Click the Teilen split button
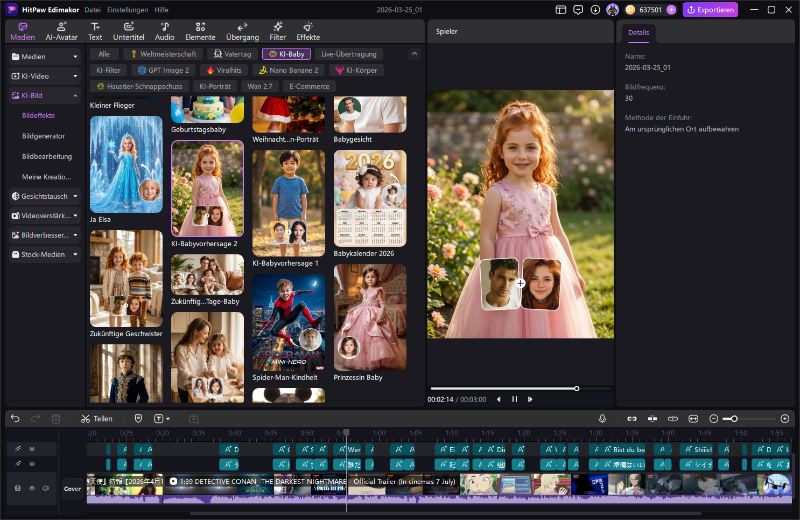Screen dimensions: 800x520 [96, 418]
